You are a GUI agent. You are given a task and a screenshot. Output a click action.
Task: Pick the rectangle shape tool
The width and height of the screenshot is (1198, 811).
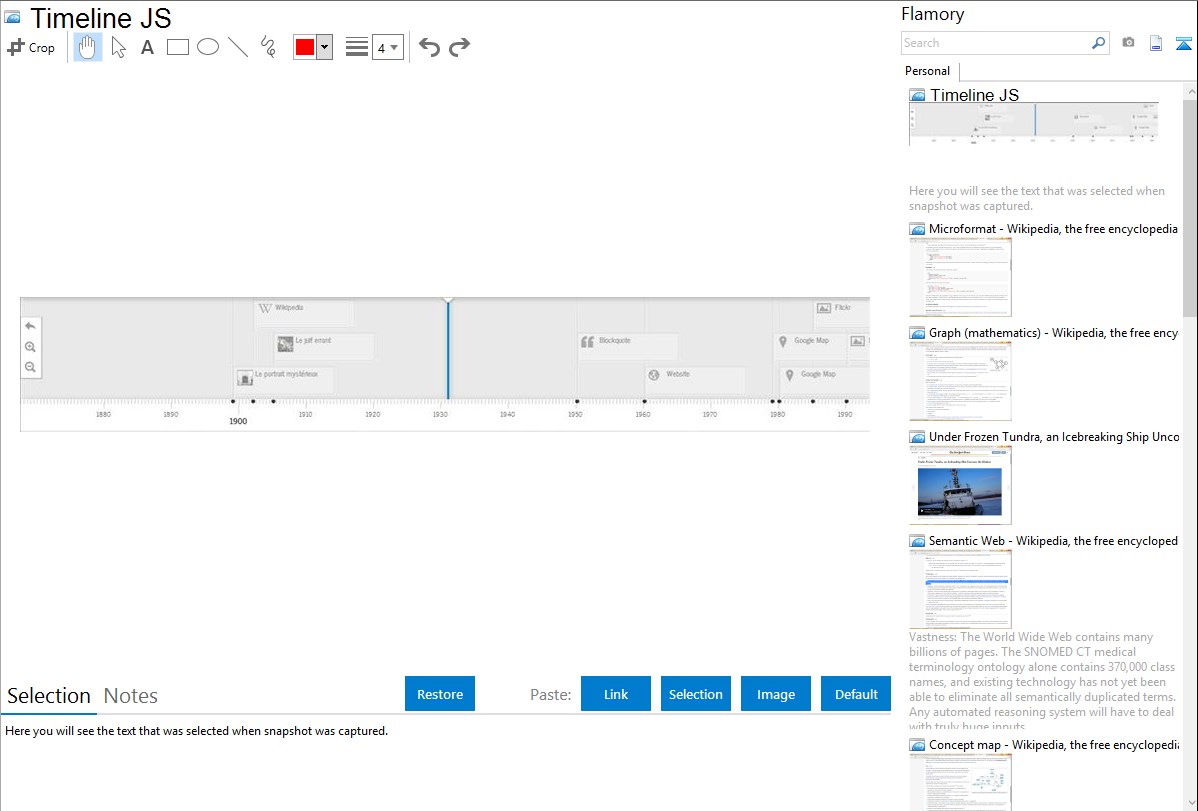[177, 47]
